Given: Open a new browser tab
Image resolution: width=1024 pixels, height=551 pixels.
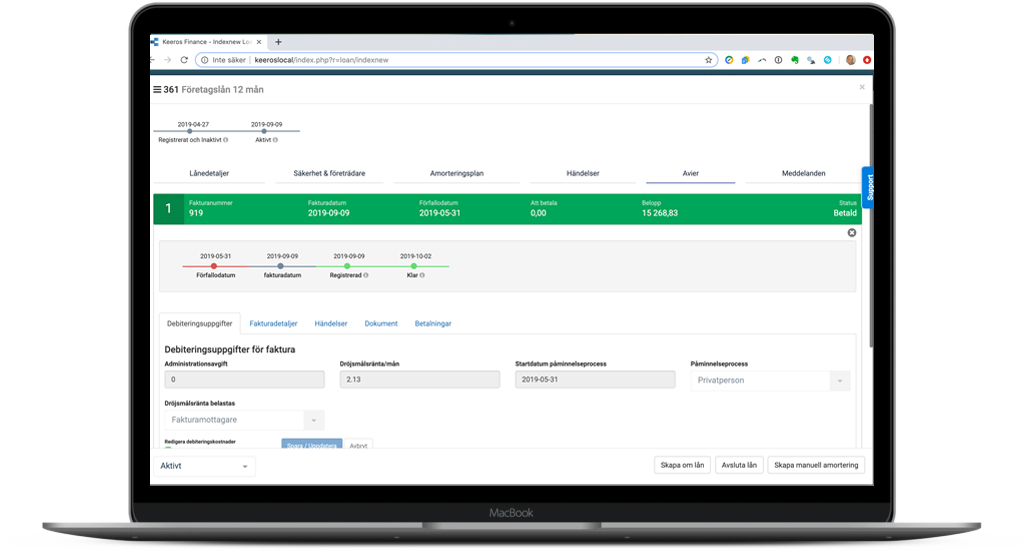Looking at the screenshot, I should click(x=278, y=42).
